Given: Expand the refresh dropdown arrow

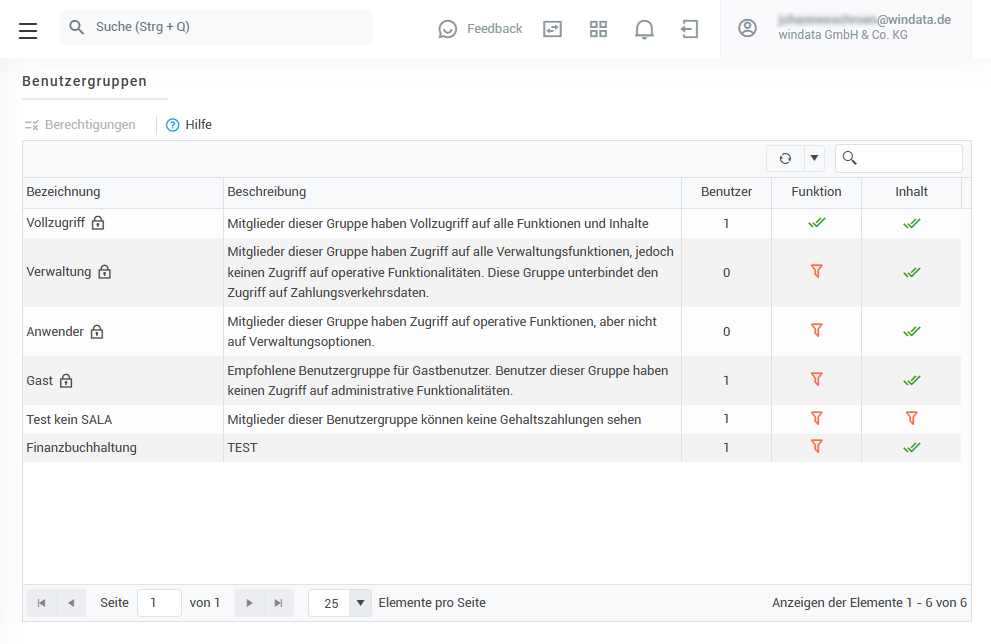Looking at the screenshot, I should [x=814, y=158].
